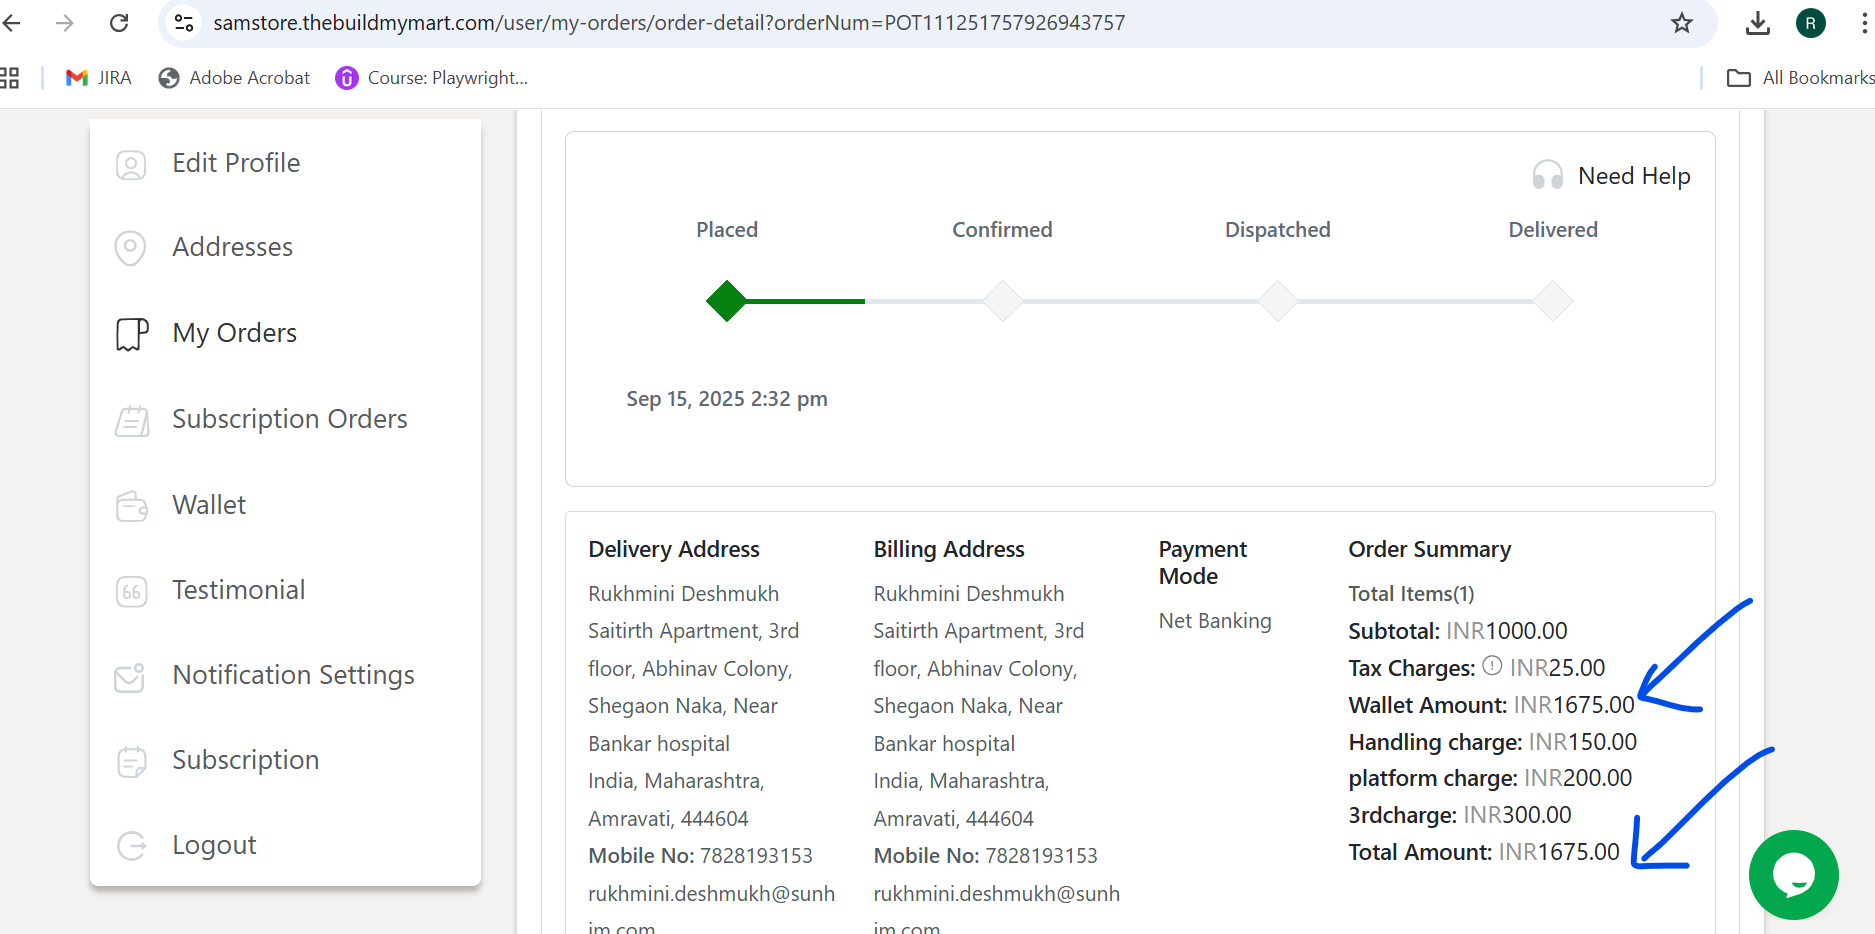Log out via Logout link
This screenshot has width=1875, height=934.
[214, 845]
